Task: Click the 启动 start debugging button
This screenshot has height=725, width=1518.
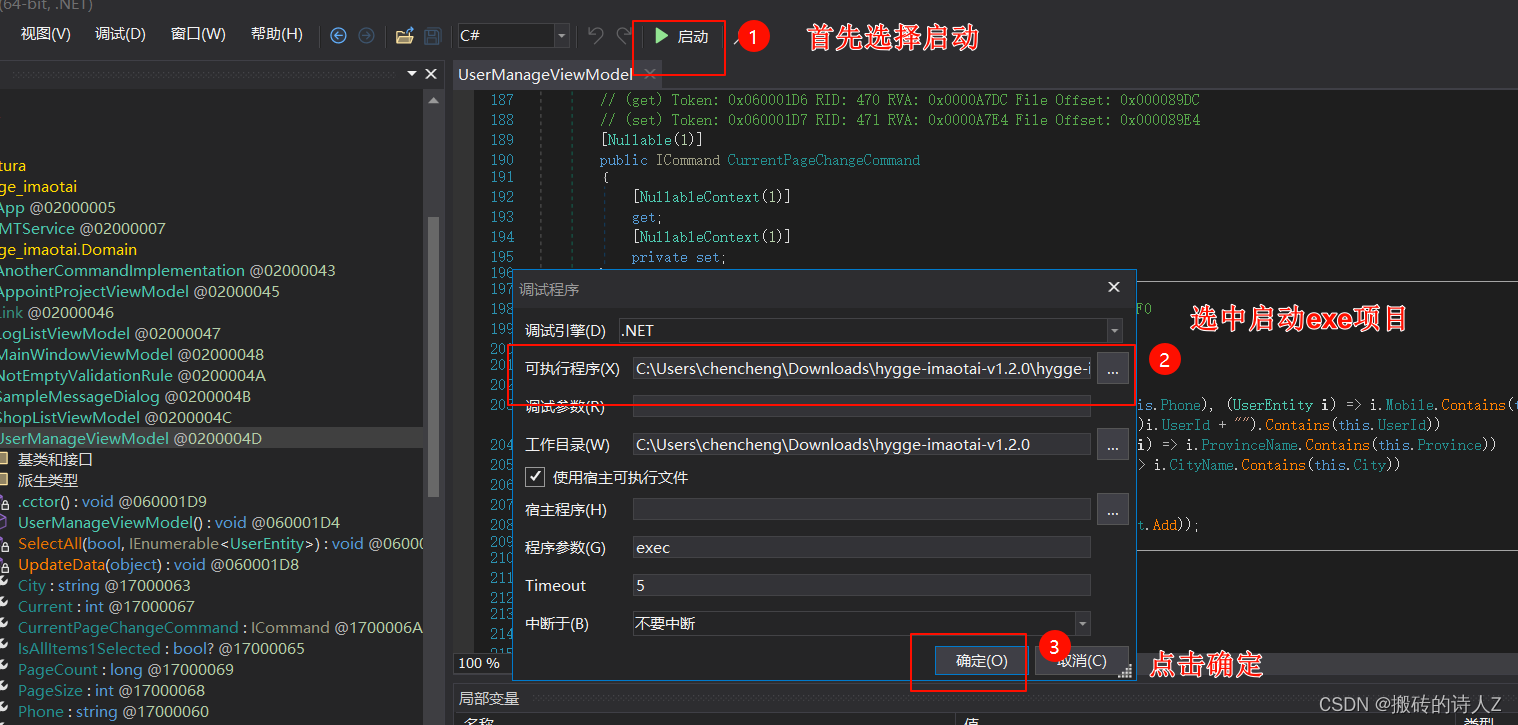Action: click(x=681, y=36)
